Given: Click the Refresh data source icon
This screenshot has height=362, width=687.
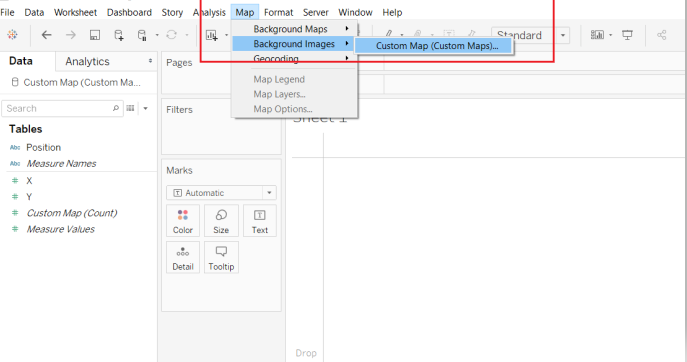Looking at the screenshot, I should tap(171, 35).
